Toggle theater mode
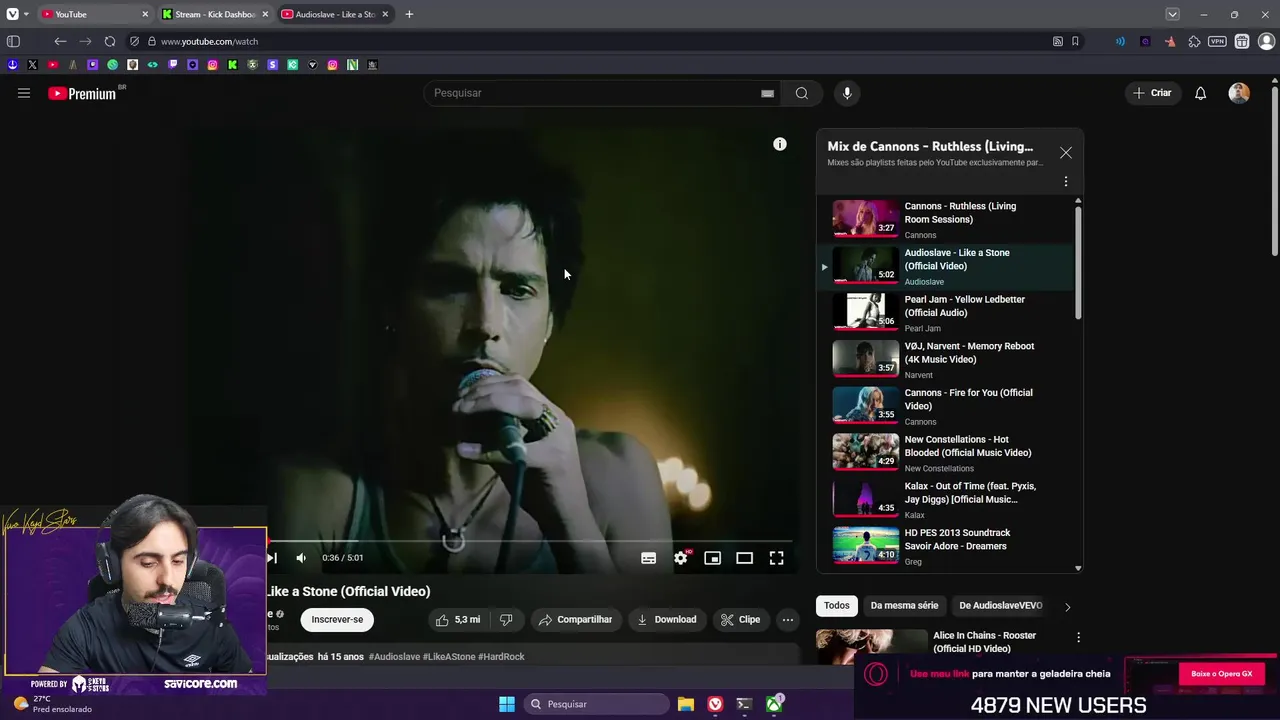The image size is (1280, 720). tap(745, 558)
